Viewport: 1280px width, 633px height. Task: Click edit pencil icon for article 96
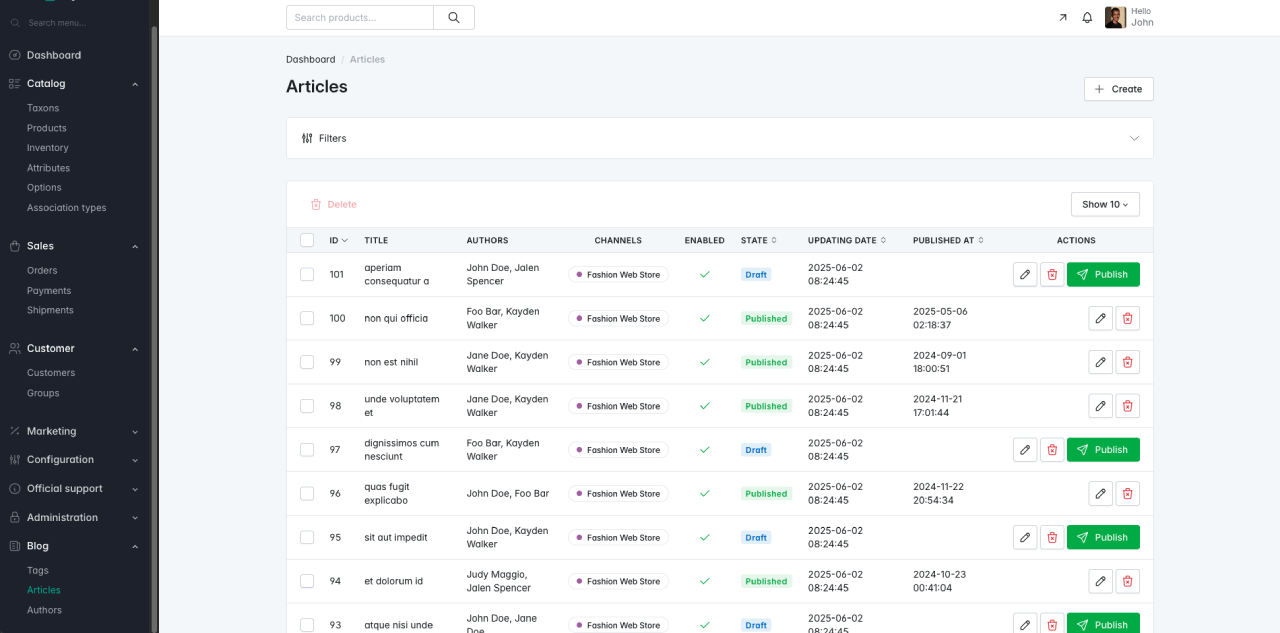point(1100,494)
